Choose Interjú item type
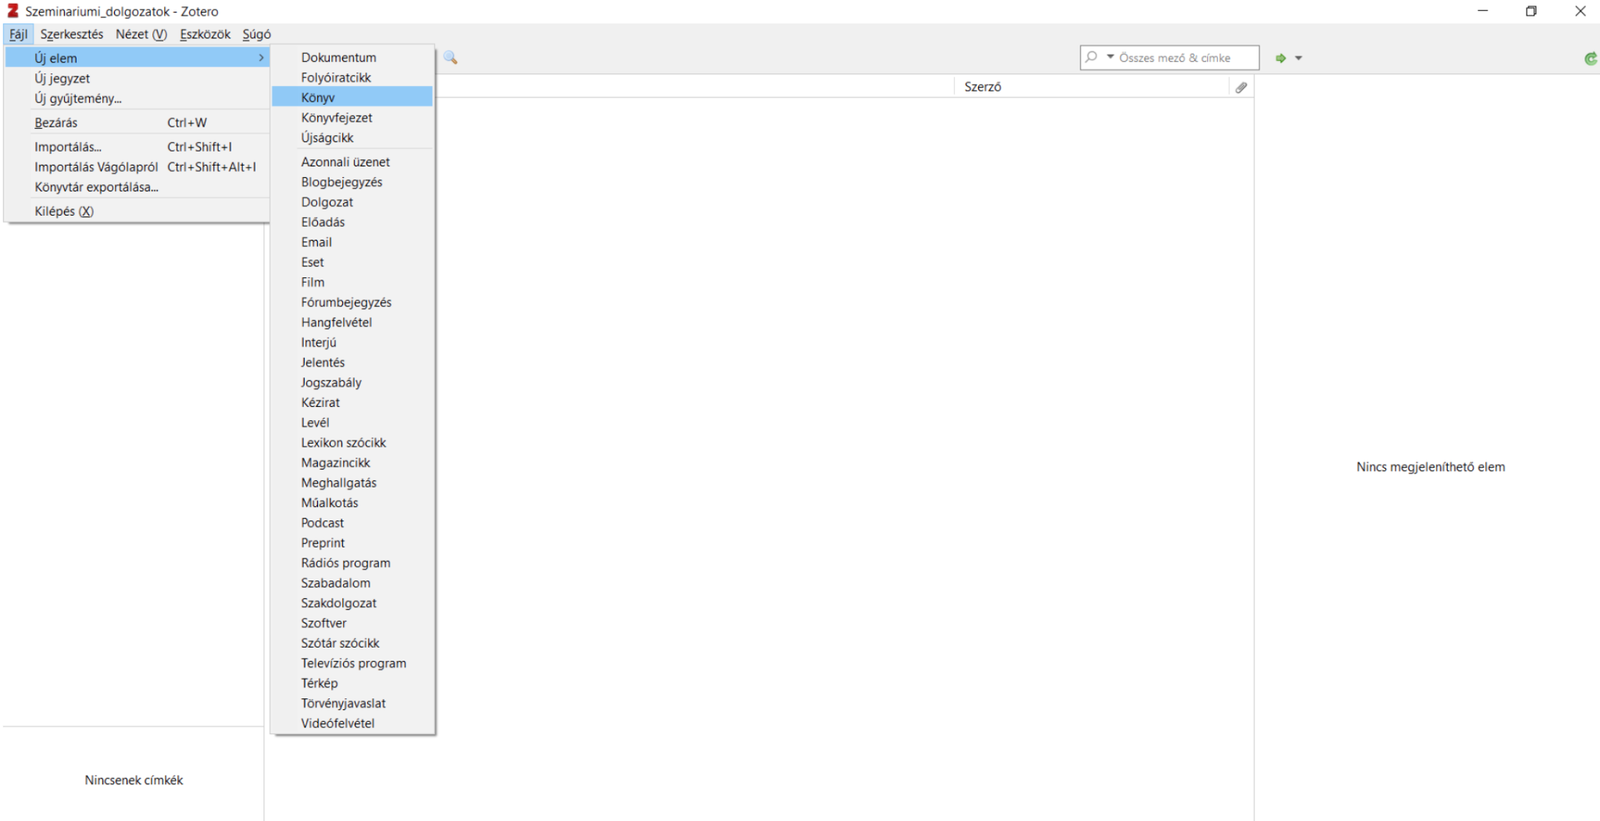 (x=352, y=341)
